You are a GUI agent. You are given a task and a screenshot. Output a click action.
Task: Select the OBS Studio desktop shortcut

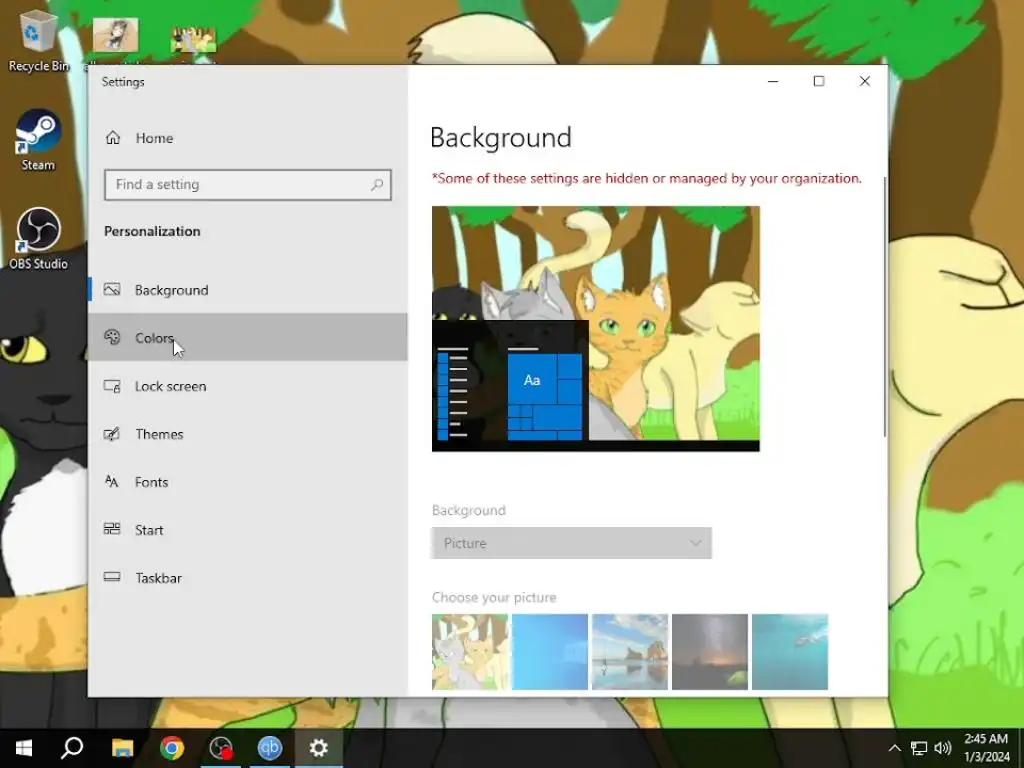point(38,239)
